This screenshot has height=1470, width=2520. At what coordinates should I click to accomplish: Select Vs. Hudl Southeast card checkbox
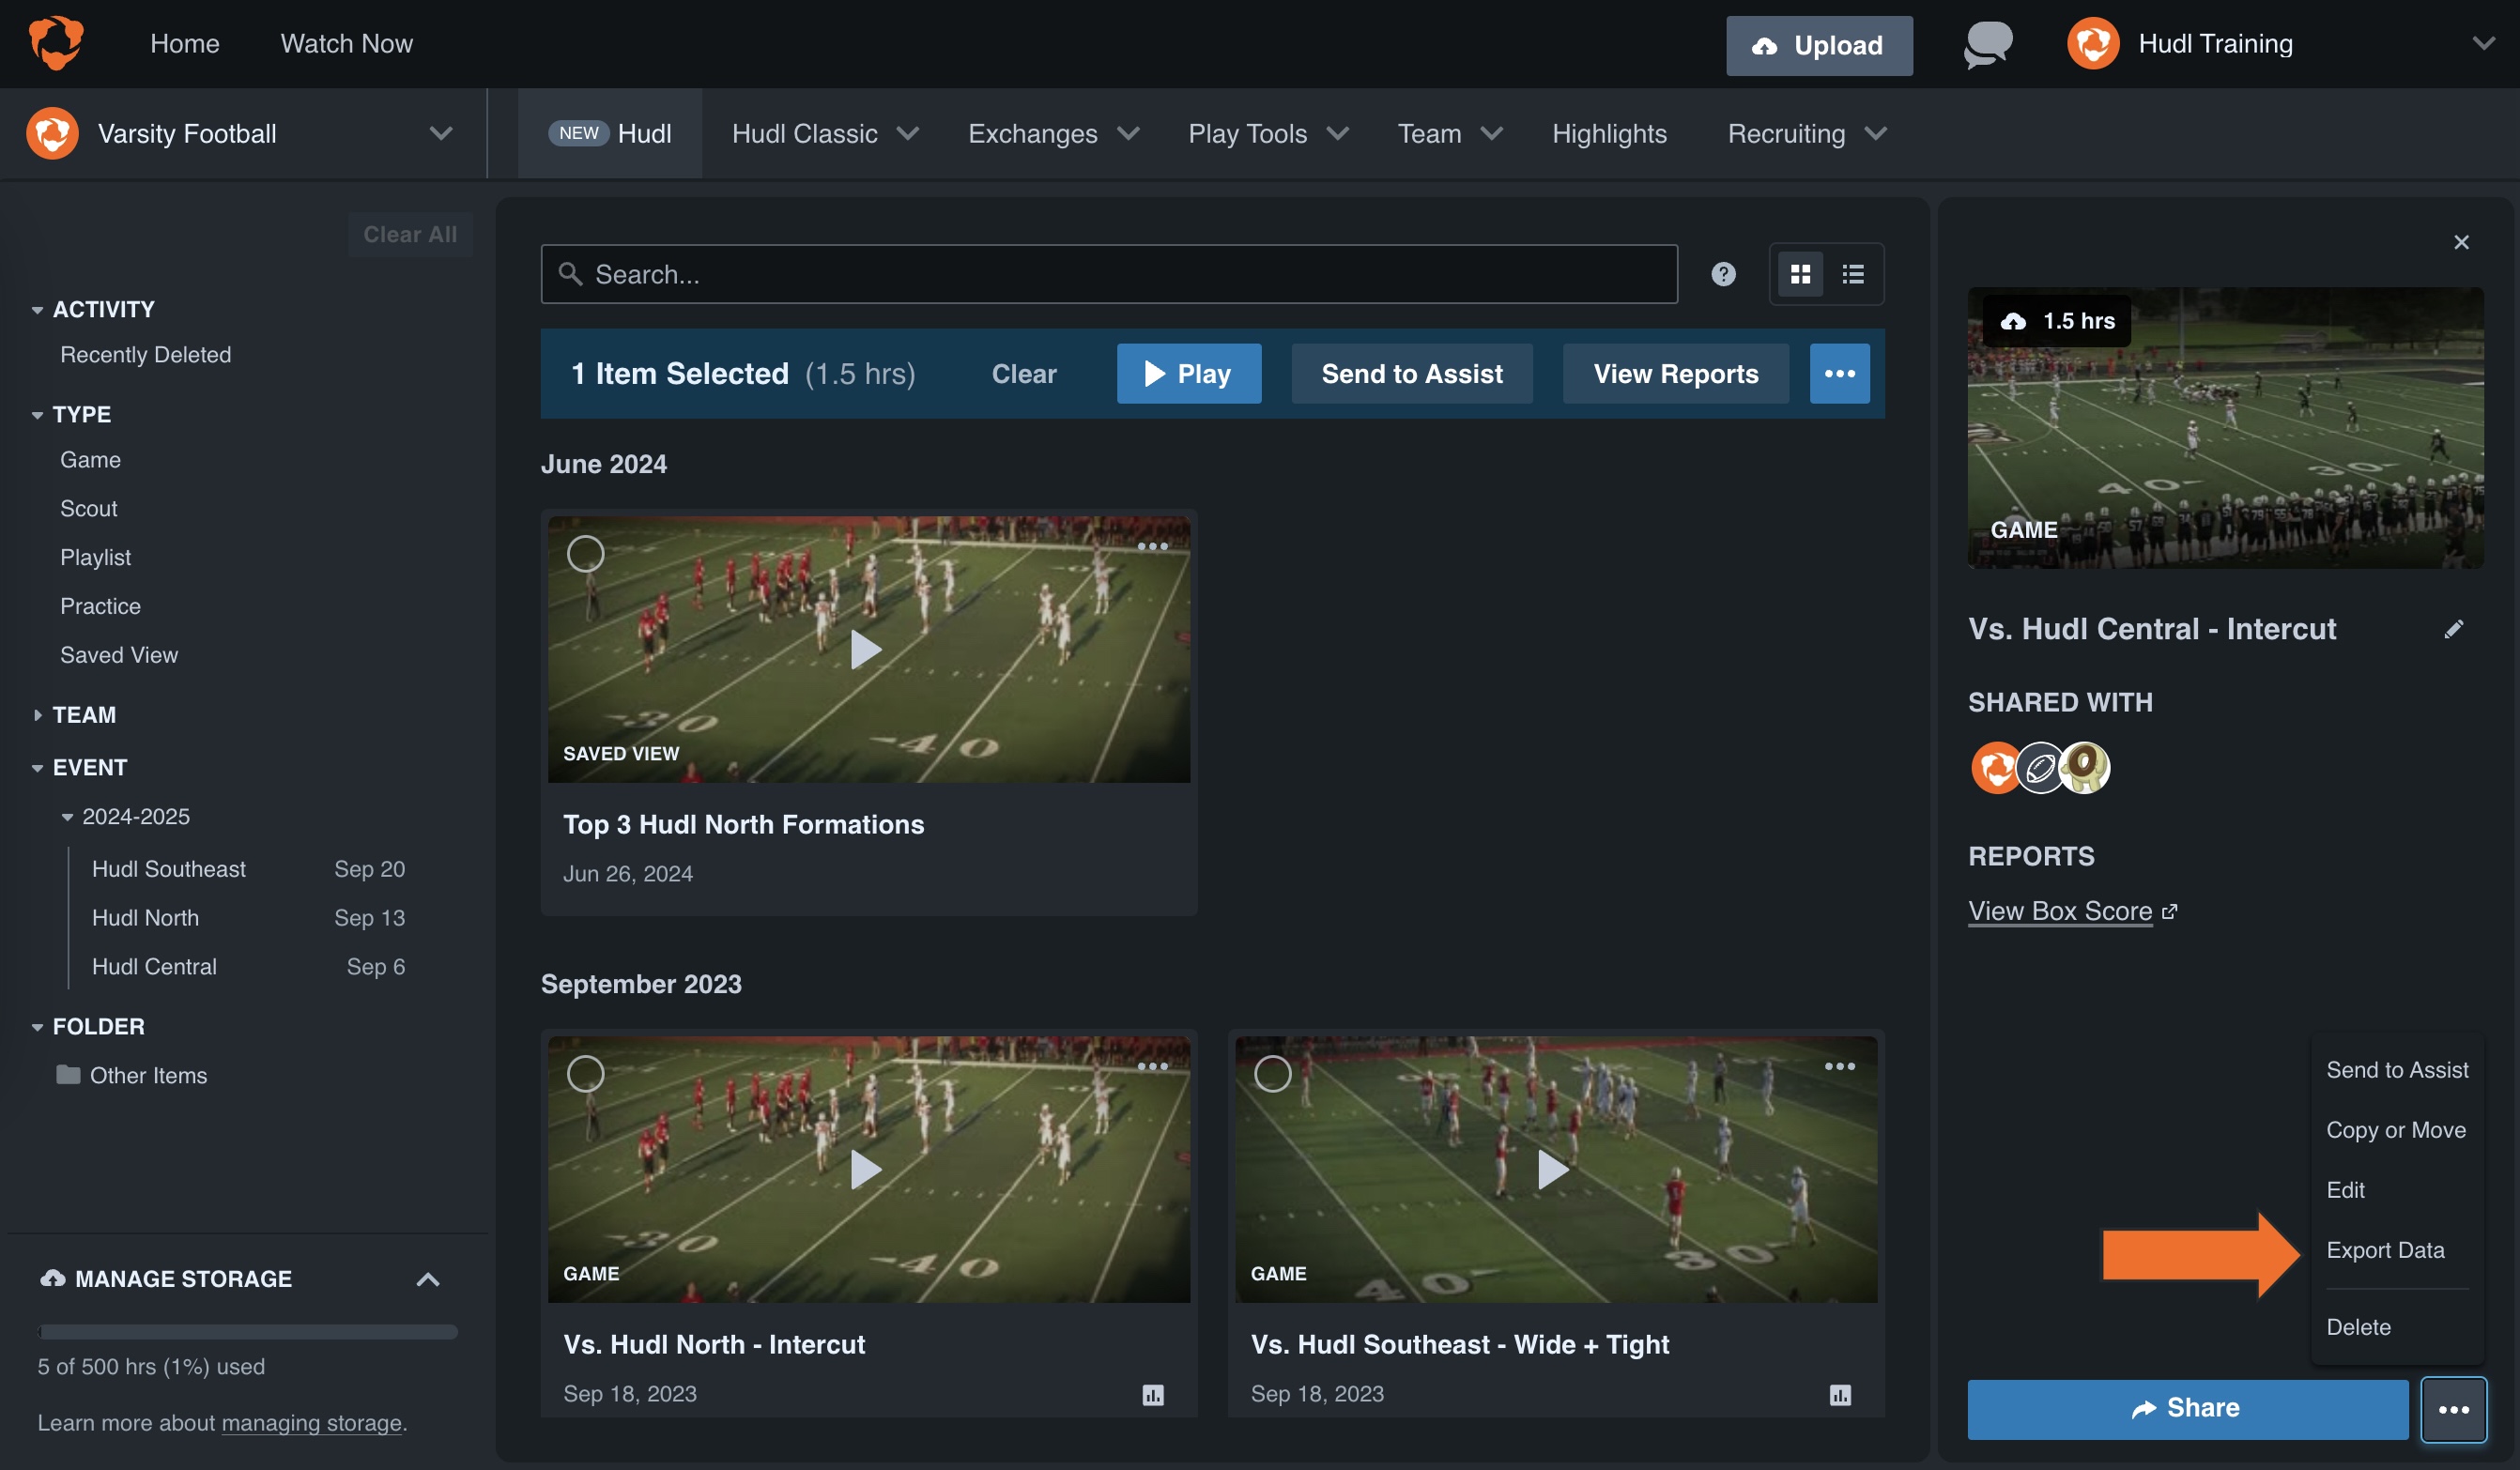click(1273, 1074)
